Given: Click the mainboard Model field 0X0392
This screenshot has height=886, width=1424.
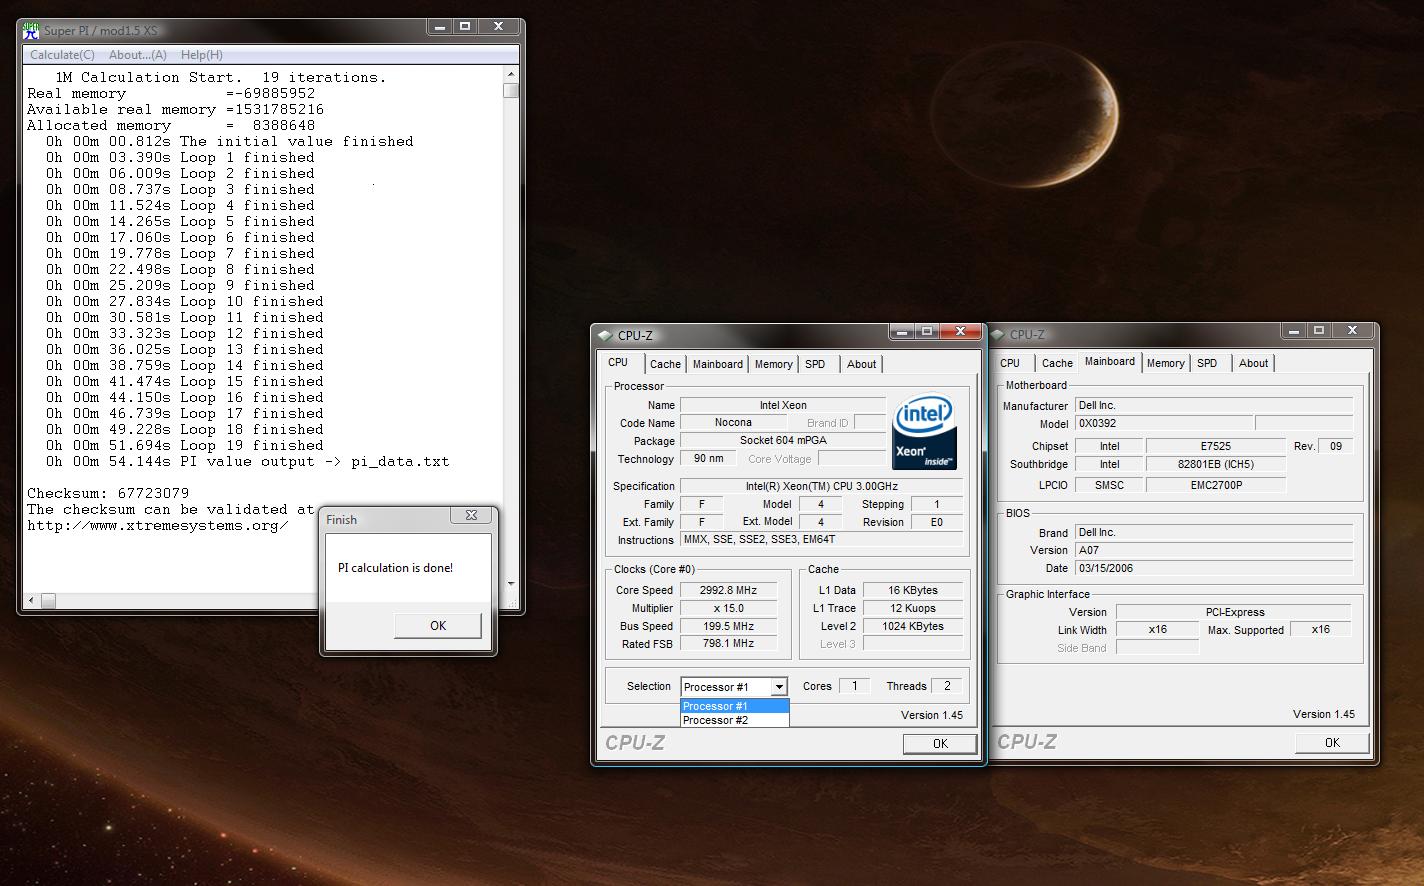Looking at the screenshot, I should coord(1163,423).
